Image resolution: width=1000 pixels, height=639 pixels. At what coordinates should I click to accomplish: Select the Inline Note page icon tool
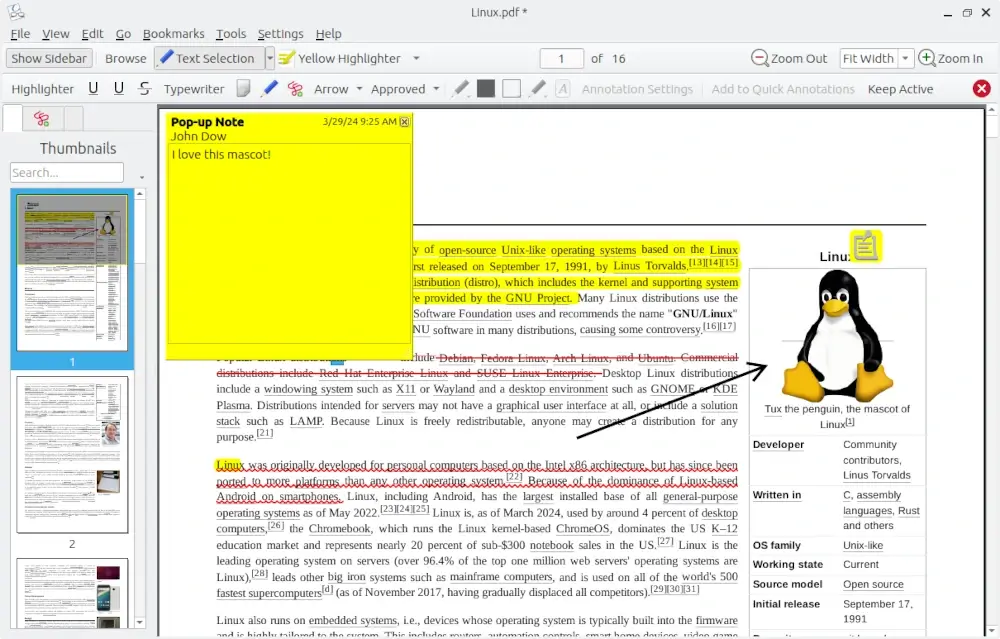[x=243, y=89]
